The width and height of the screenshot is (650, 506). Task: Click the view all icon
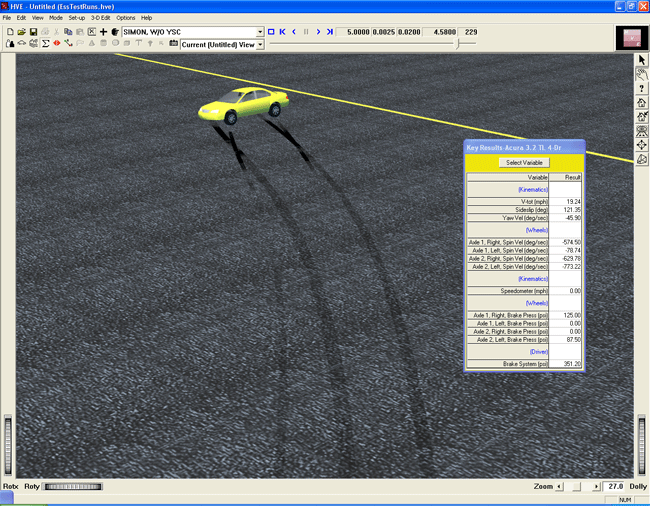point(642,131)
